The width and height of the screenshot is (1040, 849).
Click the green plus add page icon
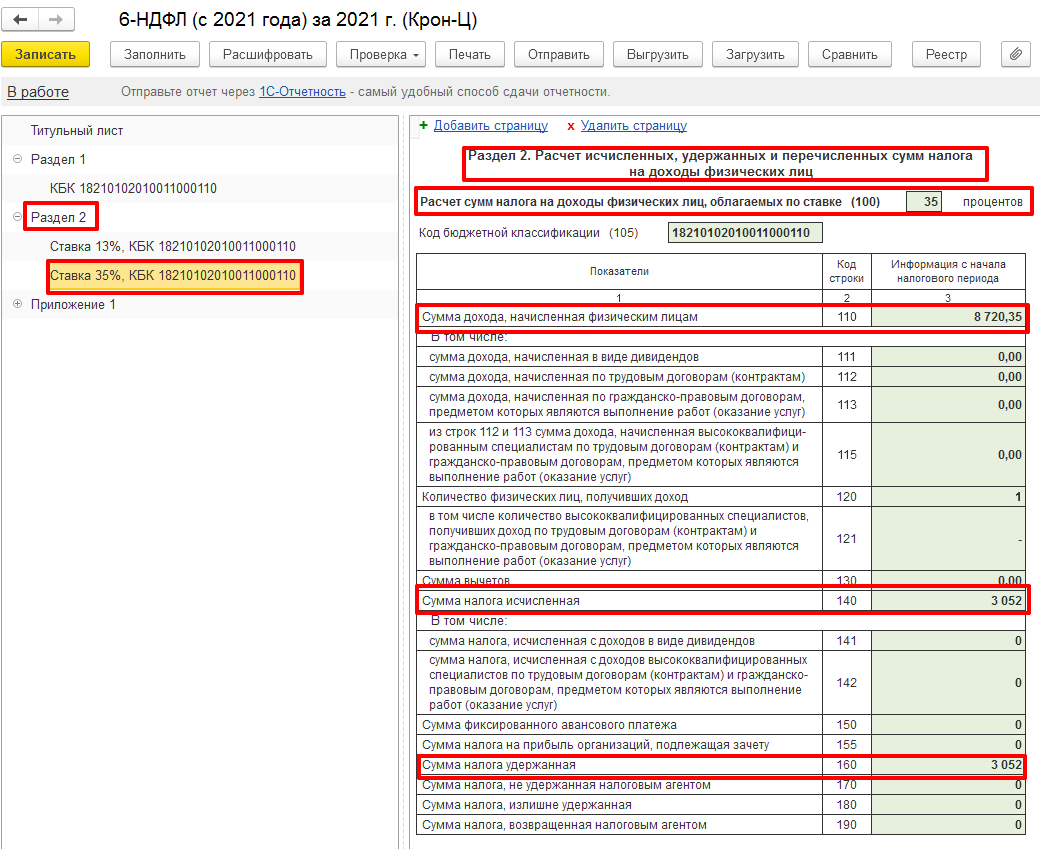(x=423, y=126)
